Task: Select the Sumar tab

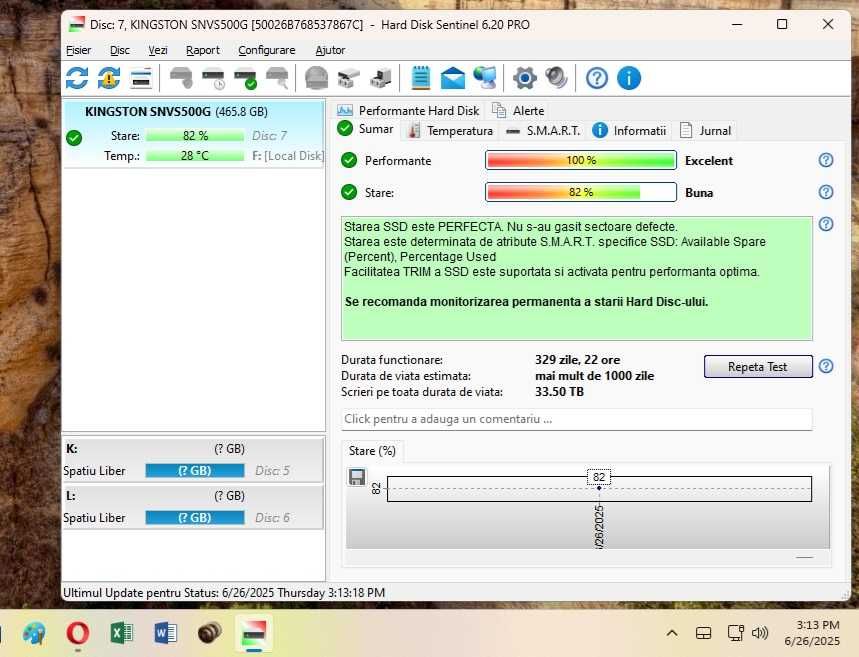Action: (366, 129)
